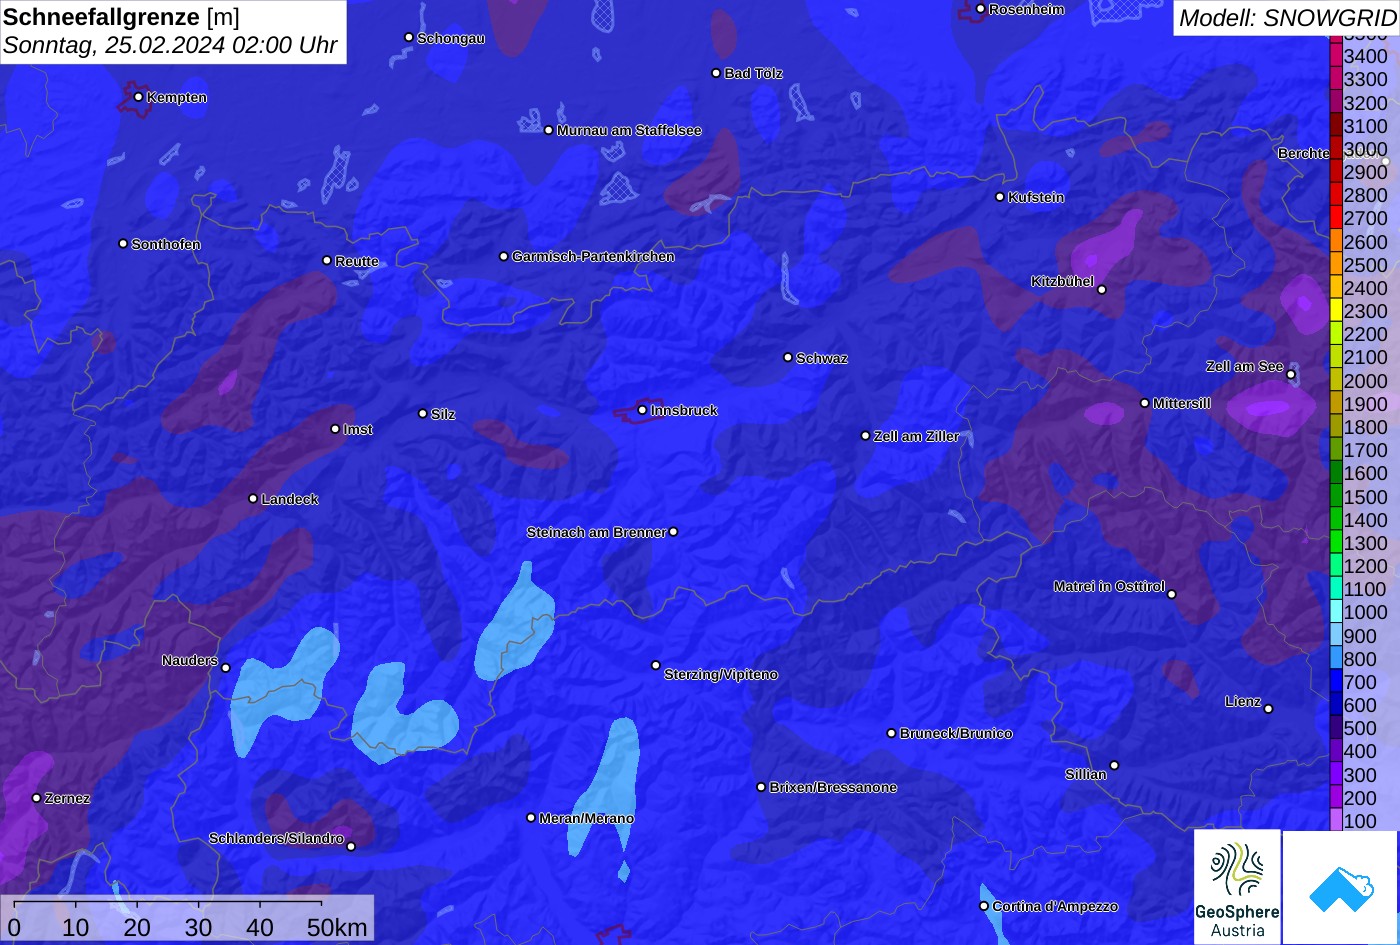This screenshot has height=945, width=1400.
Task: Select the 2000 m legend color swatch
Action: click(x=1335, y=380)
